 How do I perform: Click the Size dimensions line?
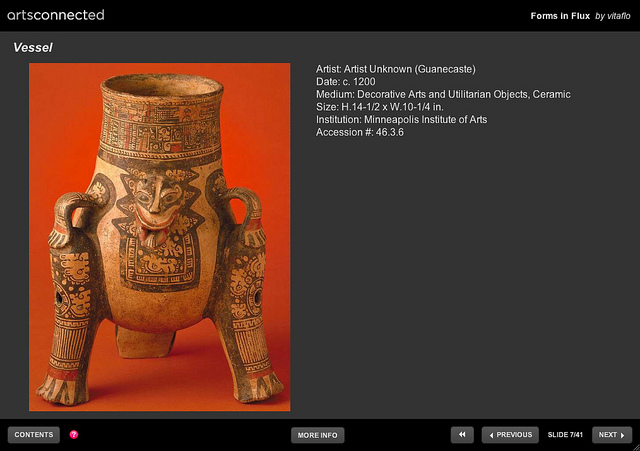coord(380,107)
